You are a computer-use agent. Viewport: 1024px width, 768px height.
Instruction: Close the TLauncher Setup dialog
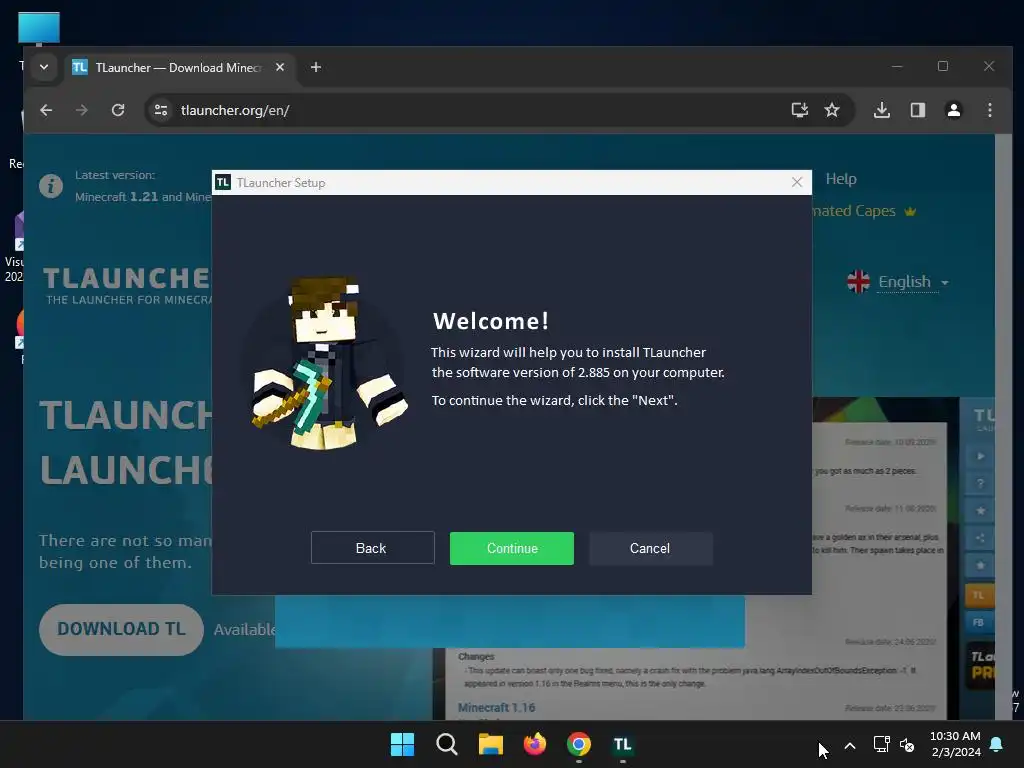797,182
